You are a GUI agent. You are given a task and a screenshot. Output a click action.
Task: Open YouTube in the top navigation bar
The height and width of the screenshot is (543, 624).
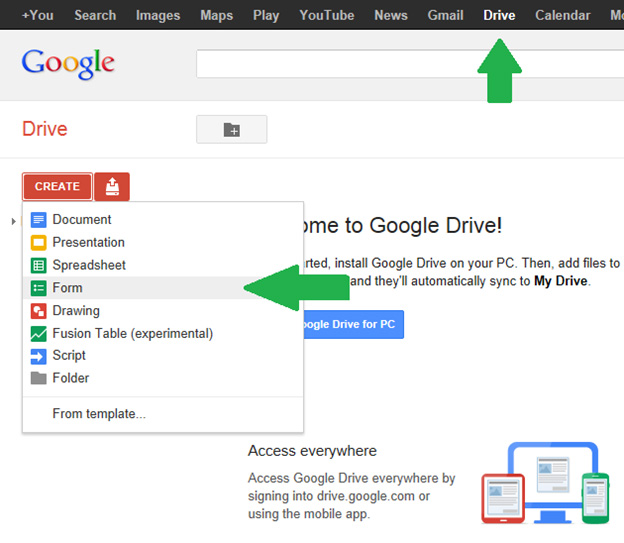pyautogui.click(x=326, y=15)
